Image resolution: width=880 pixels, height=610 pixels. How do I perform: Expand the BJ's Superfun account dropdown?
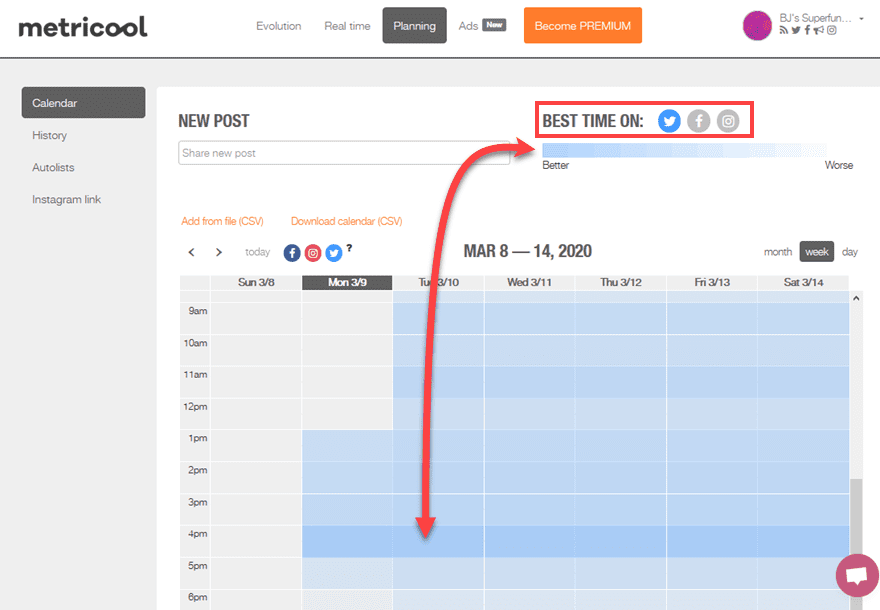(862, 20)
